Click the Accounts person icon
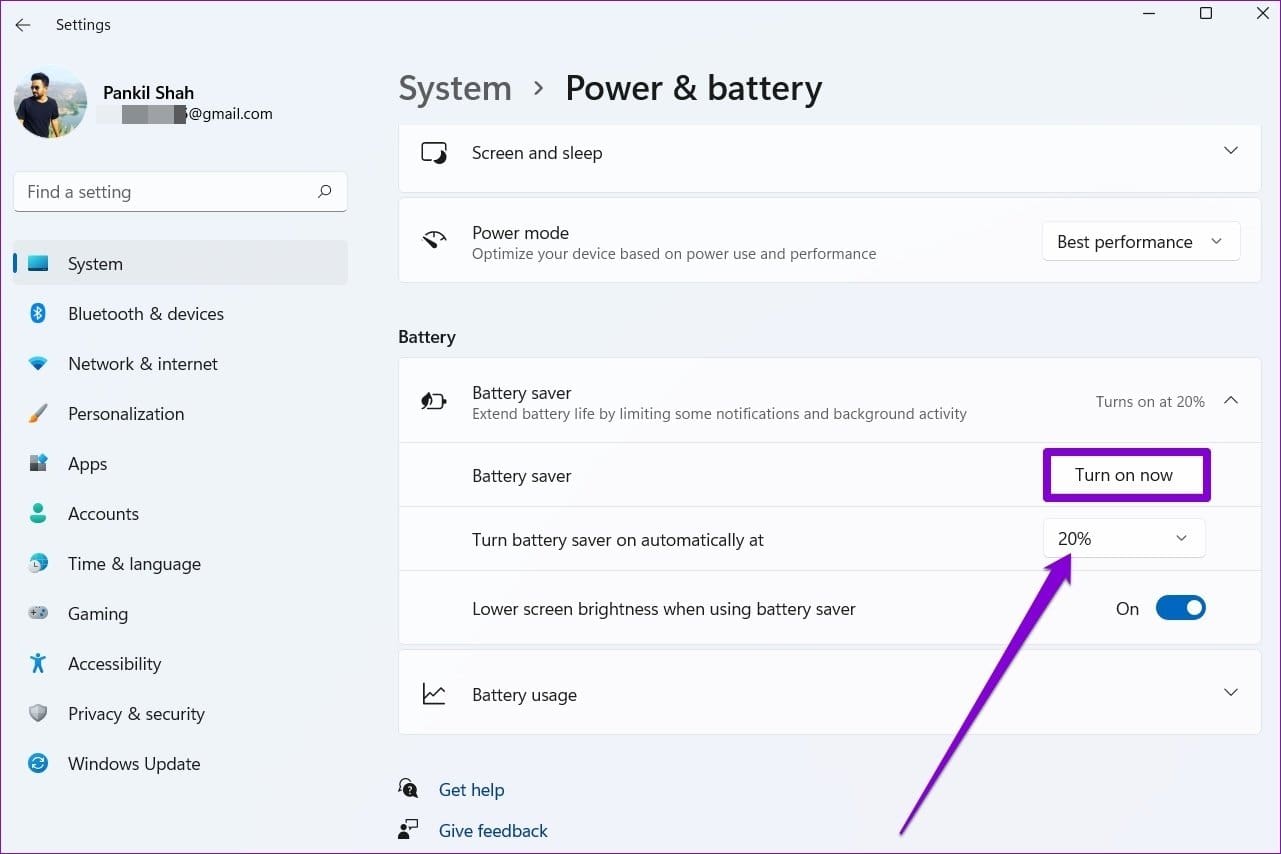This screenshot has width=1281, height=854. [x=38, y=513]
